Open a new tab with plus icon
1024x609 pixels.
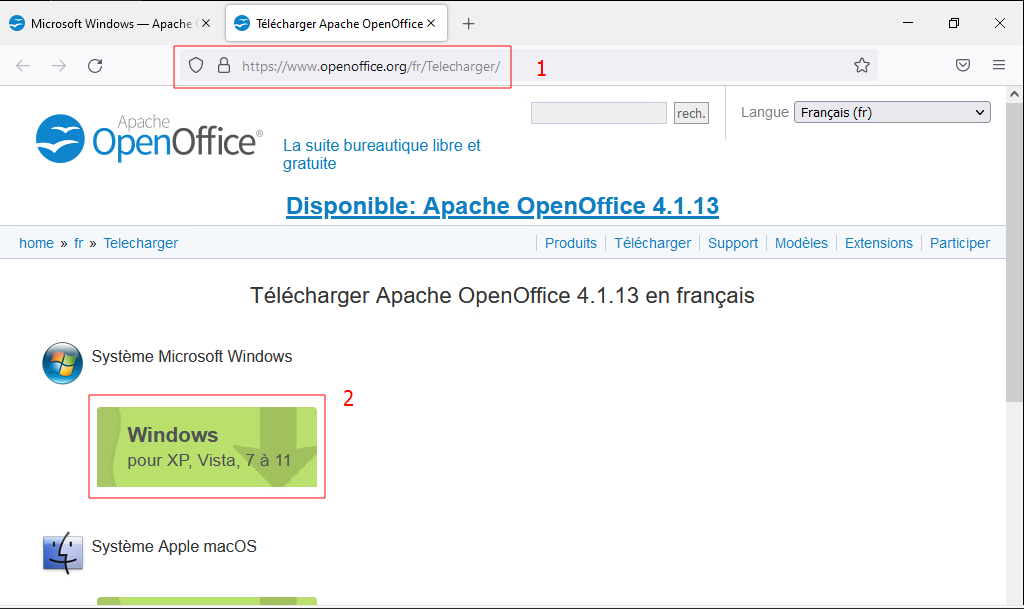pyautogui.click(x=468, y=24)
